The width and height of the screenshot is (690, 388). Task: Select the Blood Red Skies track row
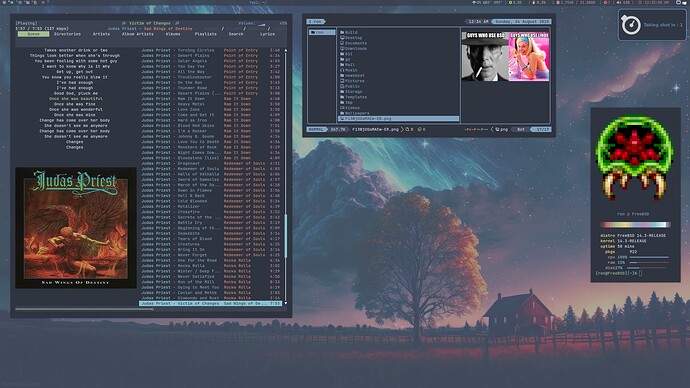211,125
